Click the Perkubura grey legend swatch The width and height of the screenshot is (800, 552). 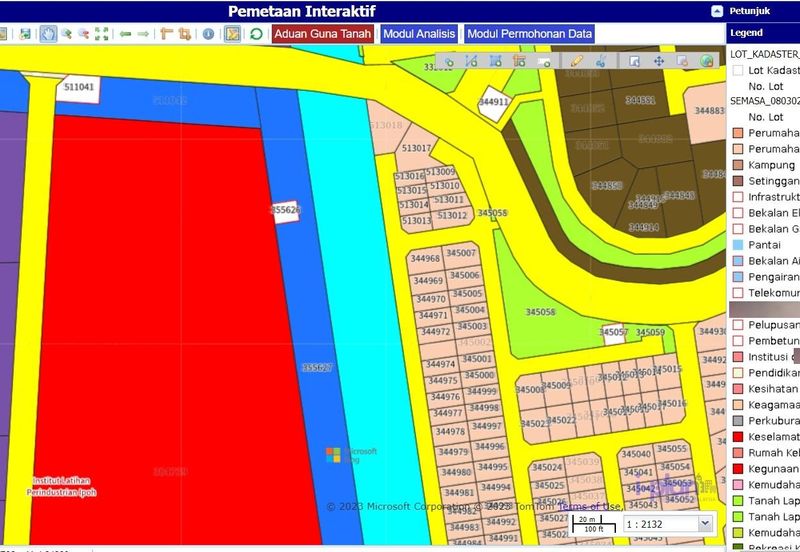738,421
